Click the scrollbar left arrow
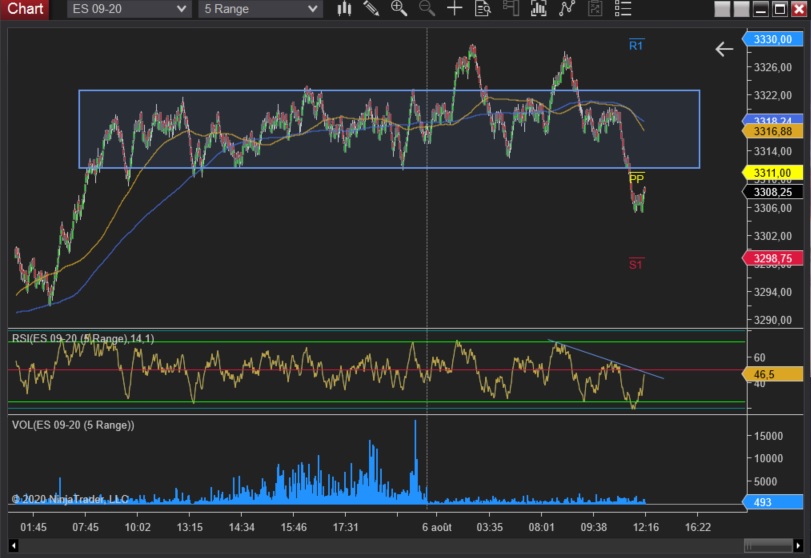Viewport: 811px width, 558px height. coord(12,546)
